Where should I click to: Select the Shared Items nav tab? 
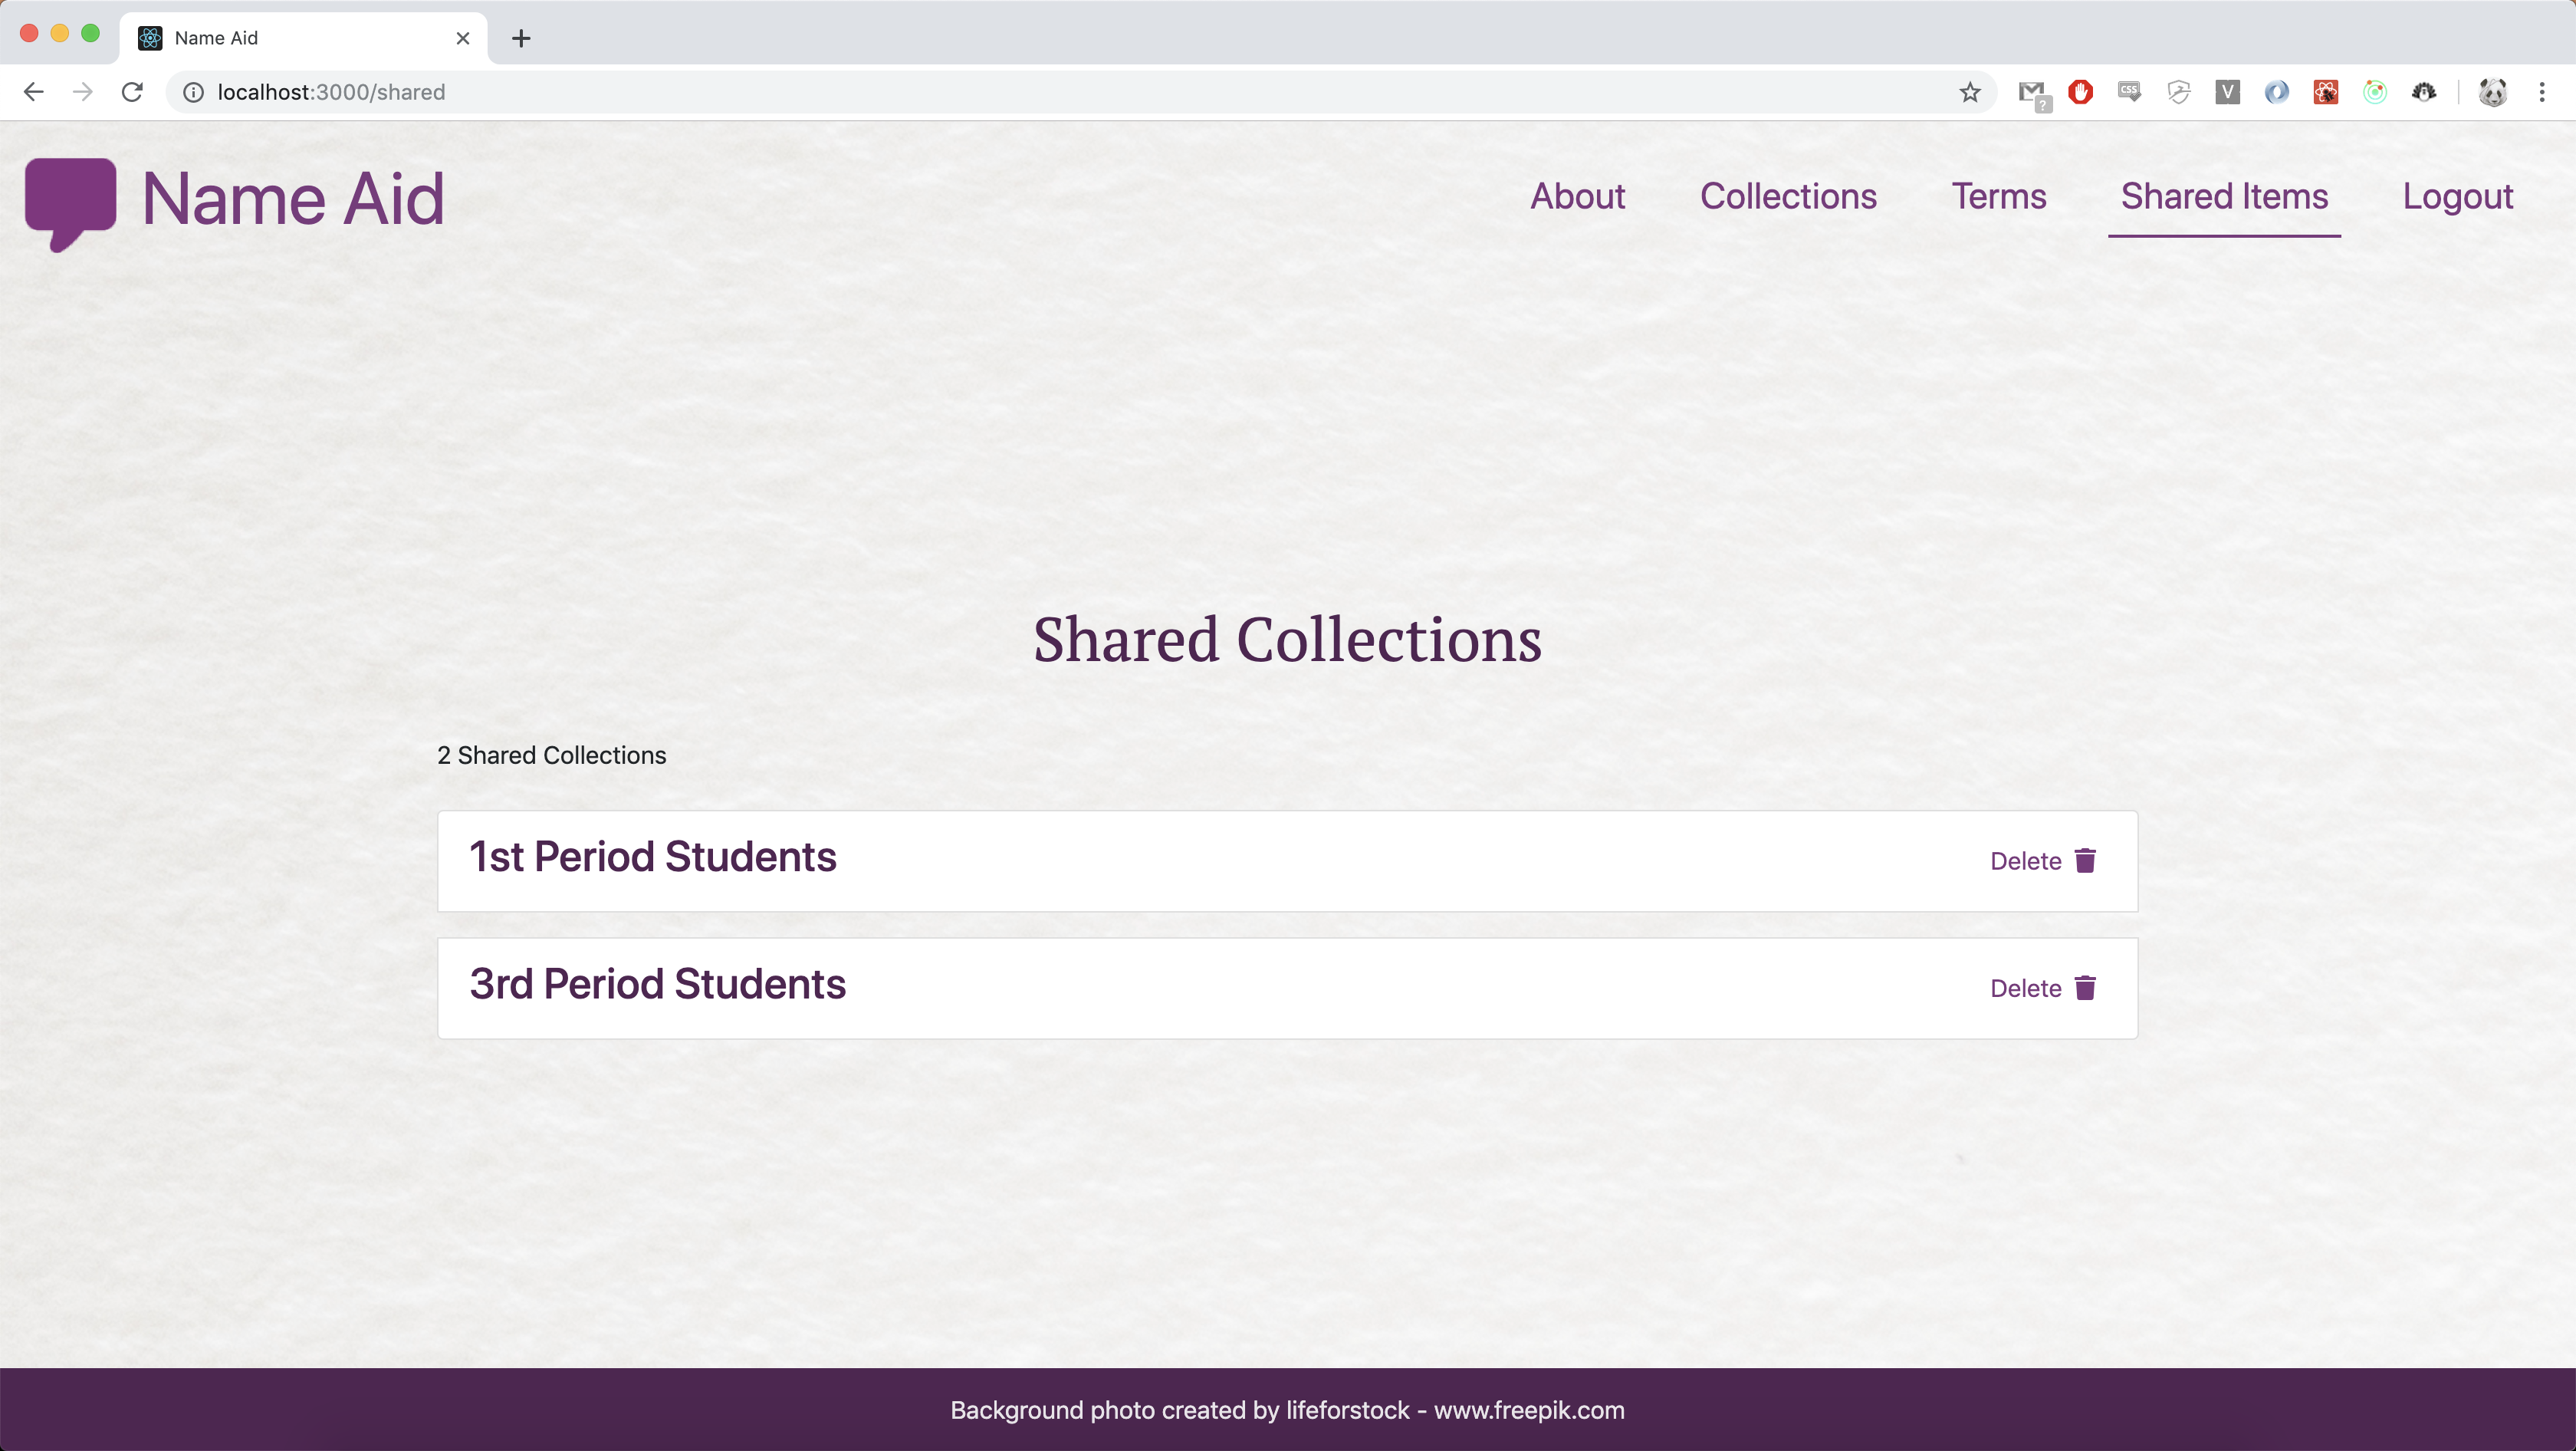pos(2224,197)
